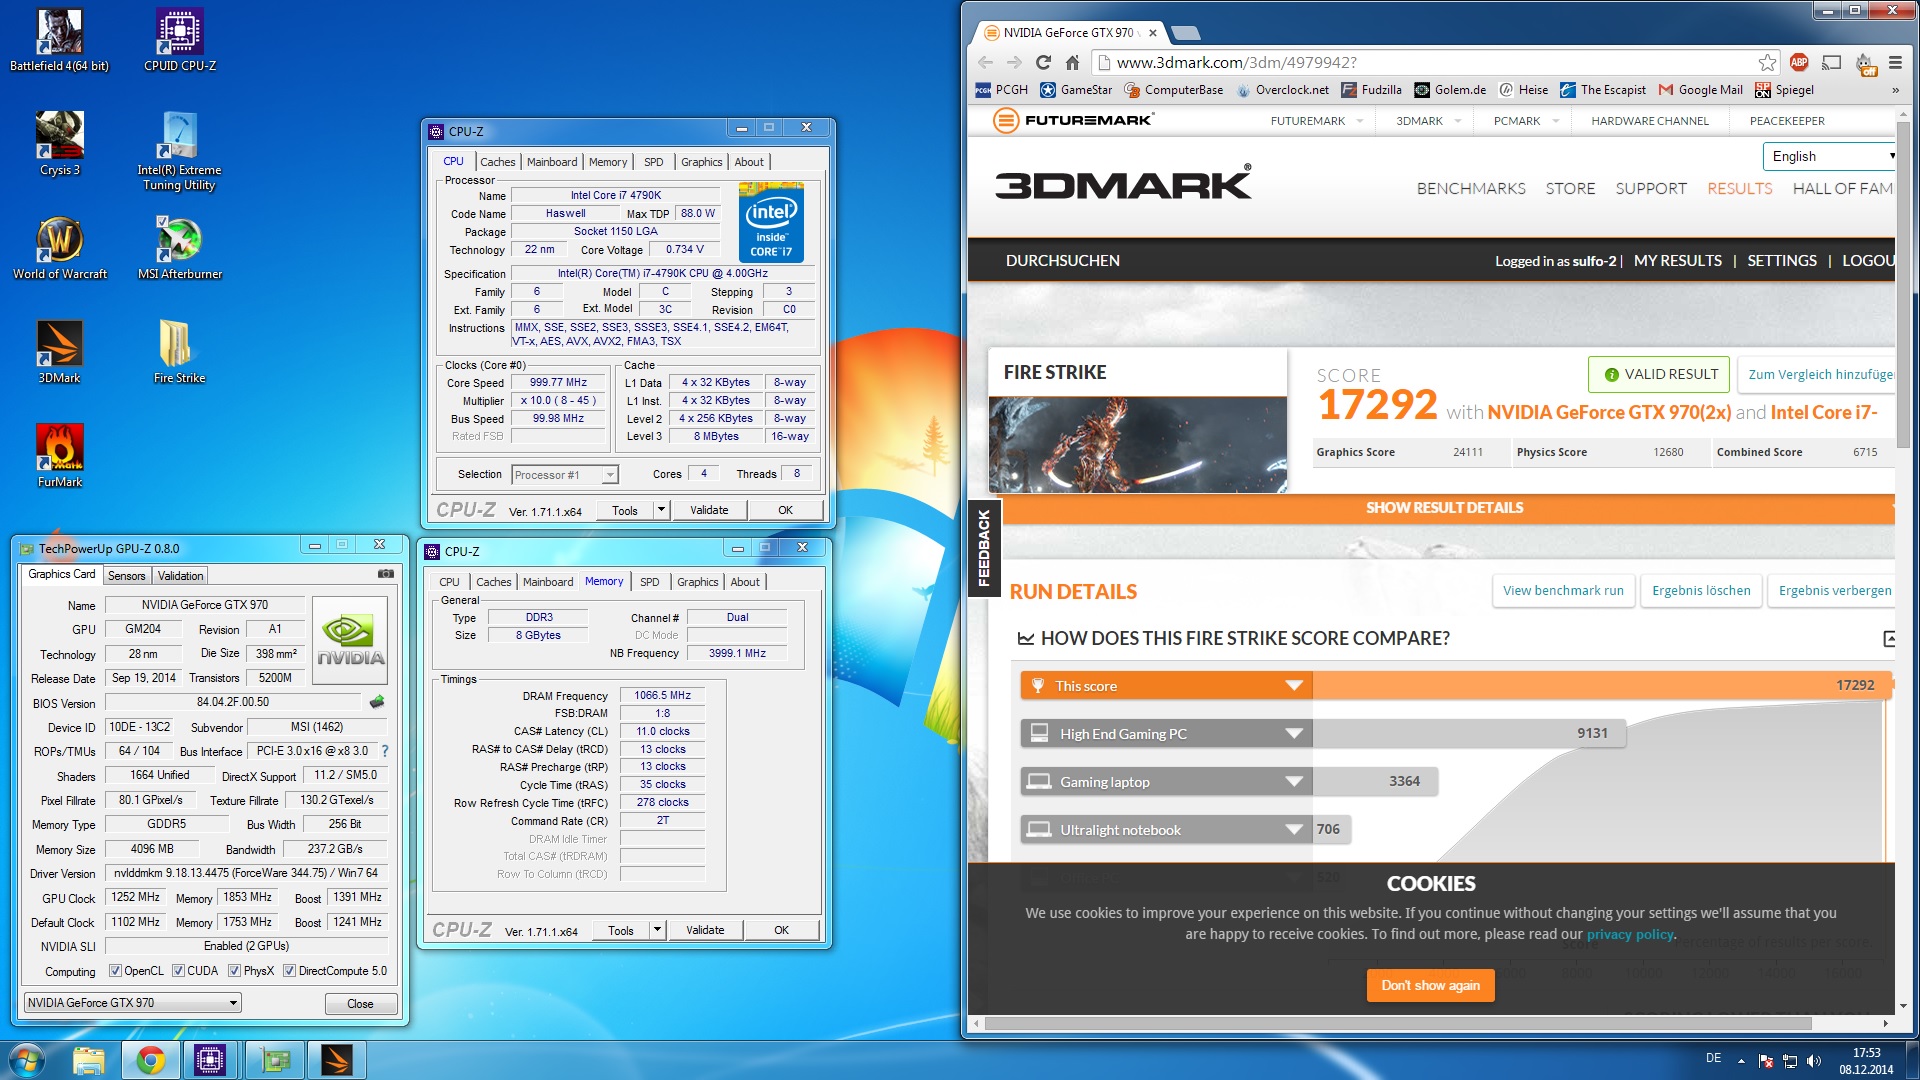Open the Chrome menu hamburger icon
1920x1080 pixels.
tap(1895, 62)
